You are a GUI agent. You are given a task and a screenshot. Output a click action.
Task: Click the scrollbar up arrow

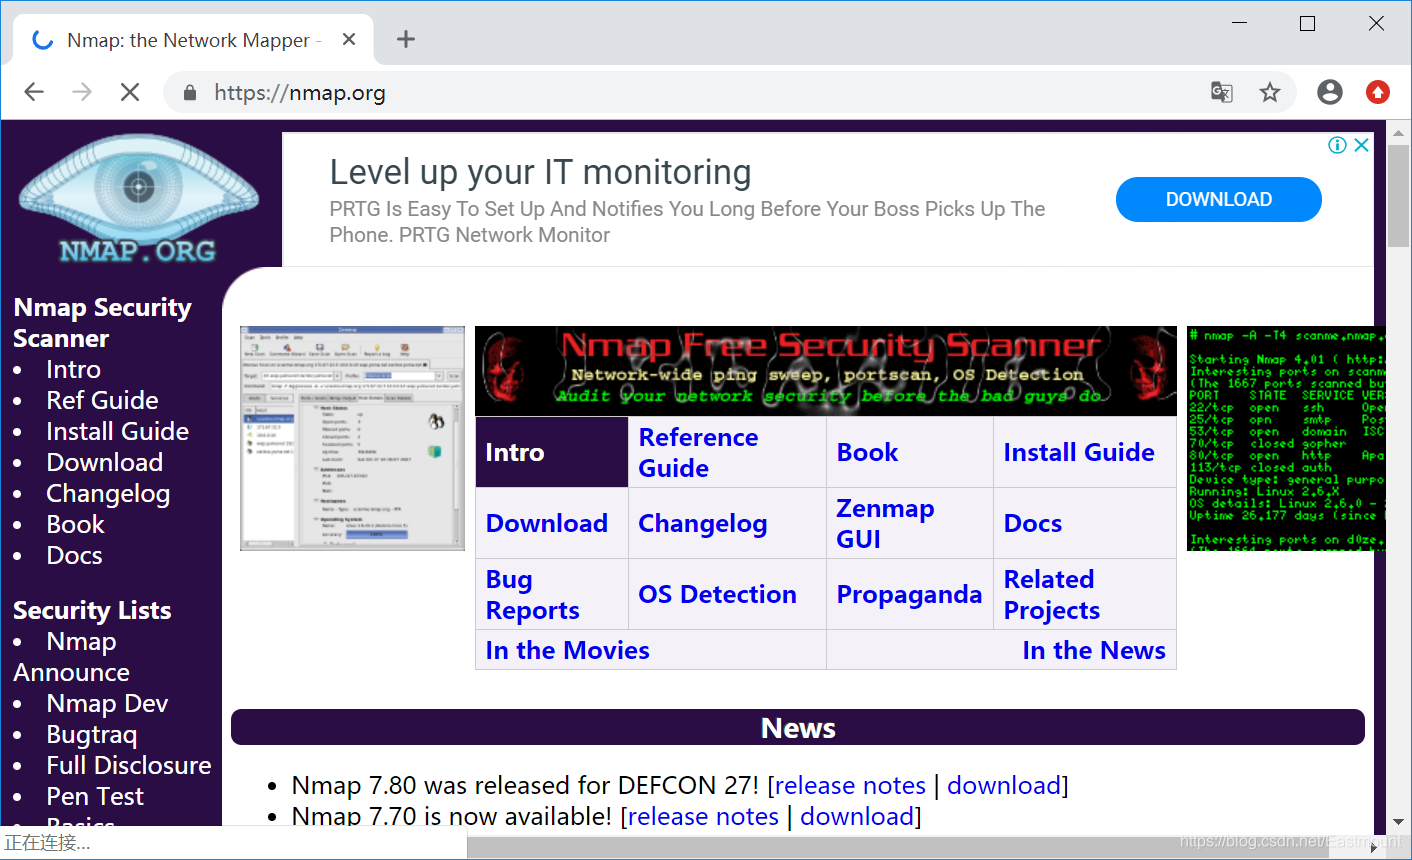pos(1399,134)
